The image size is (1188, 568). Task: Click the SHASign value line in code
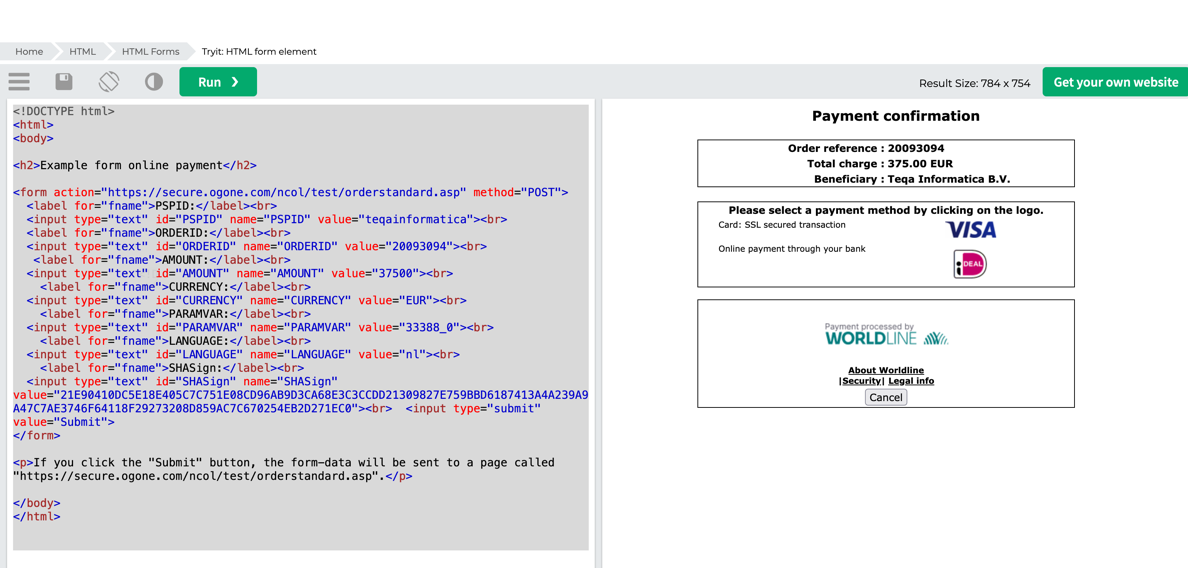pos(300,395)
